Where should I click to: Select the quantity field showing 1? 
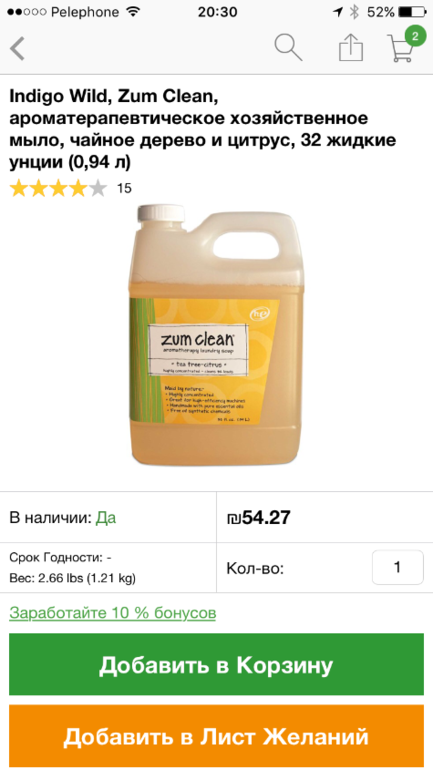coord(398,567)
